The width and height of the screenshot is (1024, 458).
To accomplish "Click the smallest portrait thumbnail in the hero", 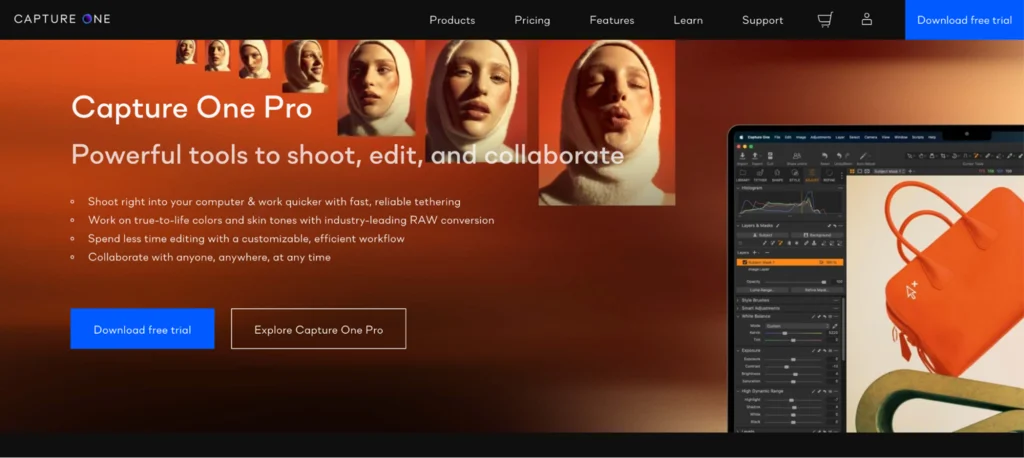I will 186,52.
